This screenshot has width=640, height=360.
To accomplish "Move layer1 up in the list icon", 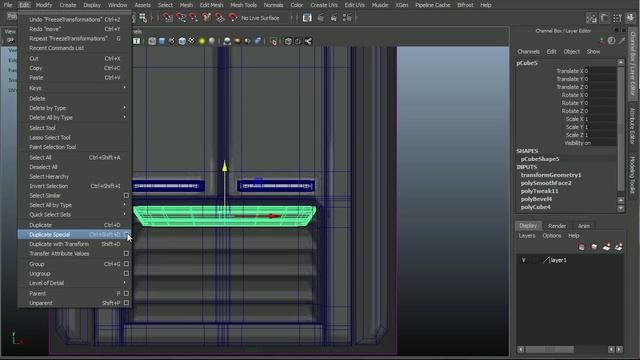I will tap(581, 247).
